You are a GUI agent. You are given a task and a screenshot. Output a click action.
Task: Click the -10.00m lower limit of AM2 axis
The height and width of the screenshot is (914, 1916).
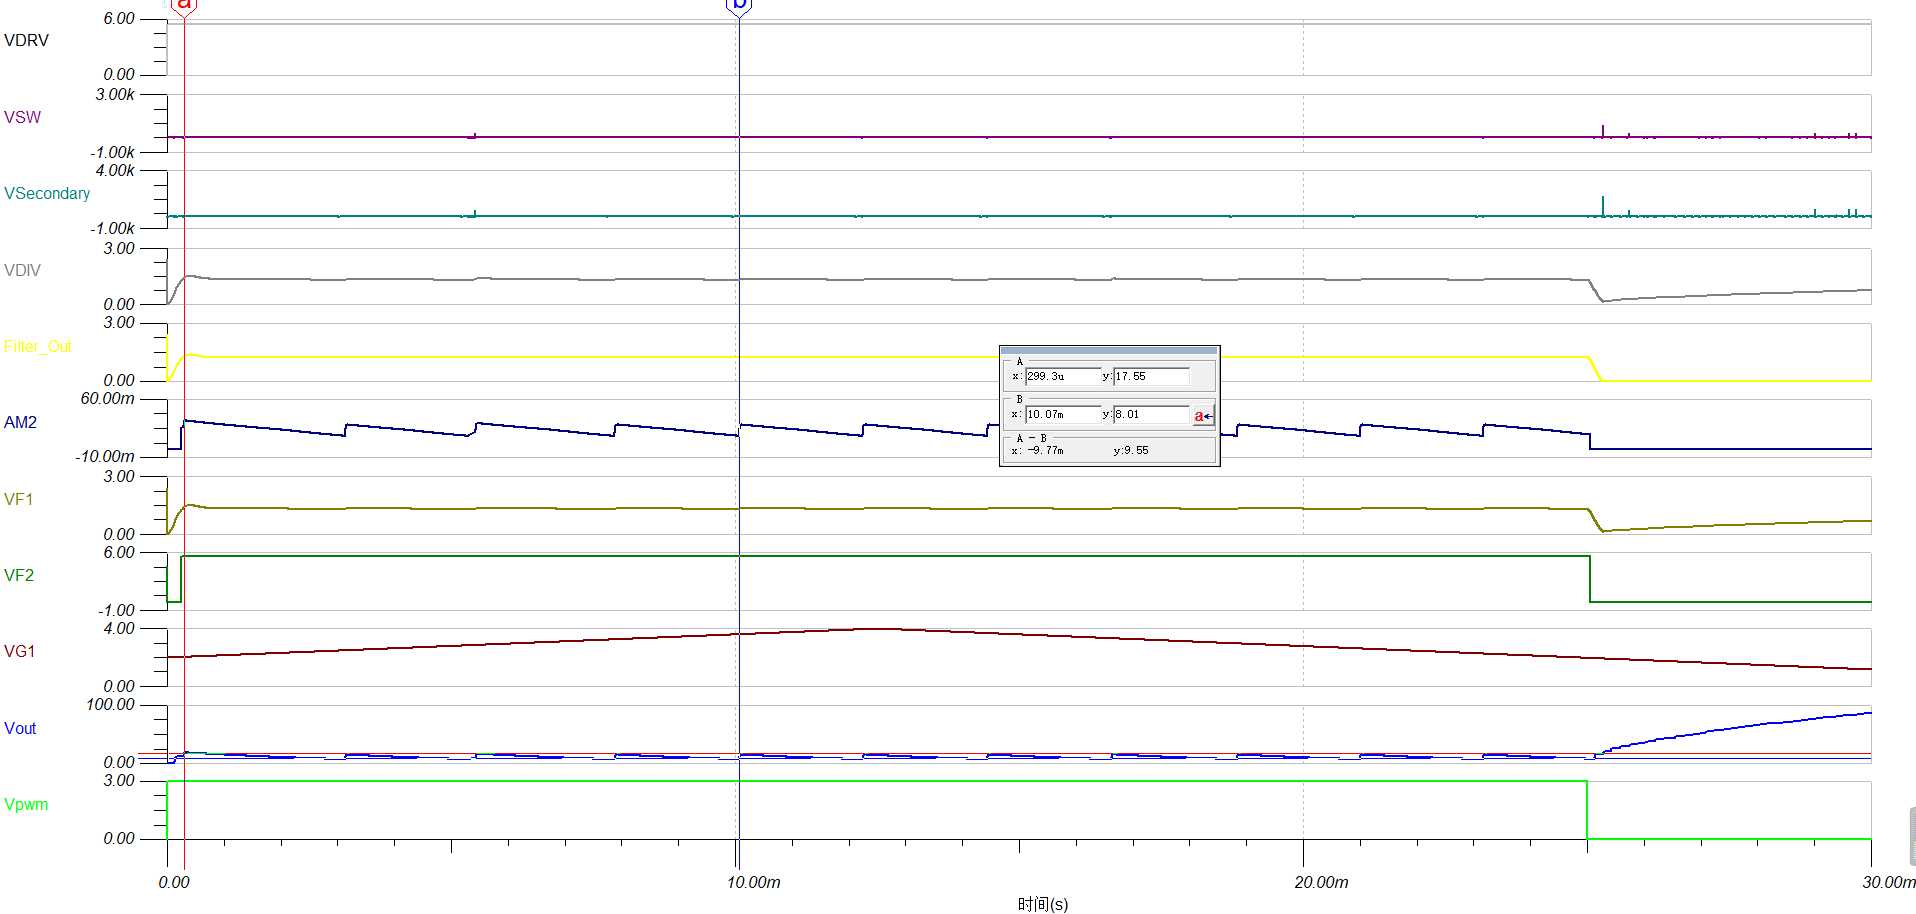coord(104,457)
